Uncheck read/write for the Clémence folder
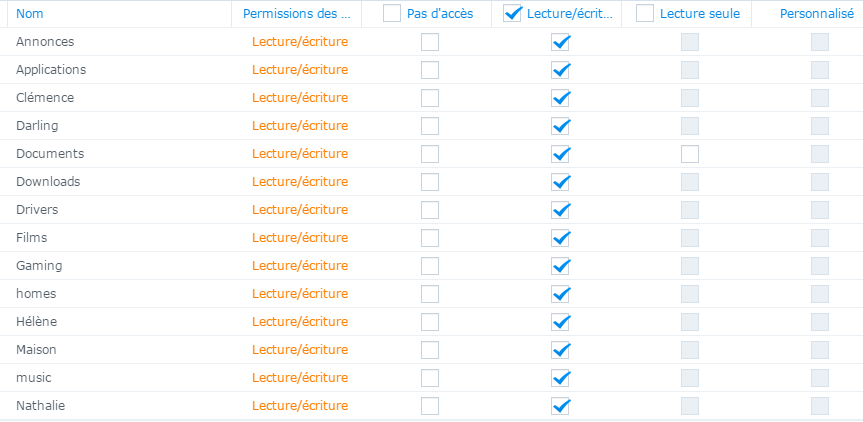 (x=560, y=98)
